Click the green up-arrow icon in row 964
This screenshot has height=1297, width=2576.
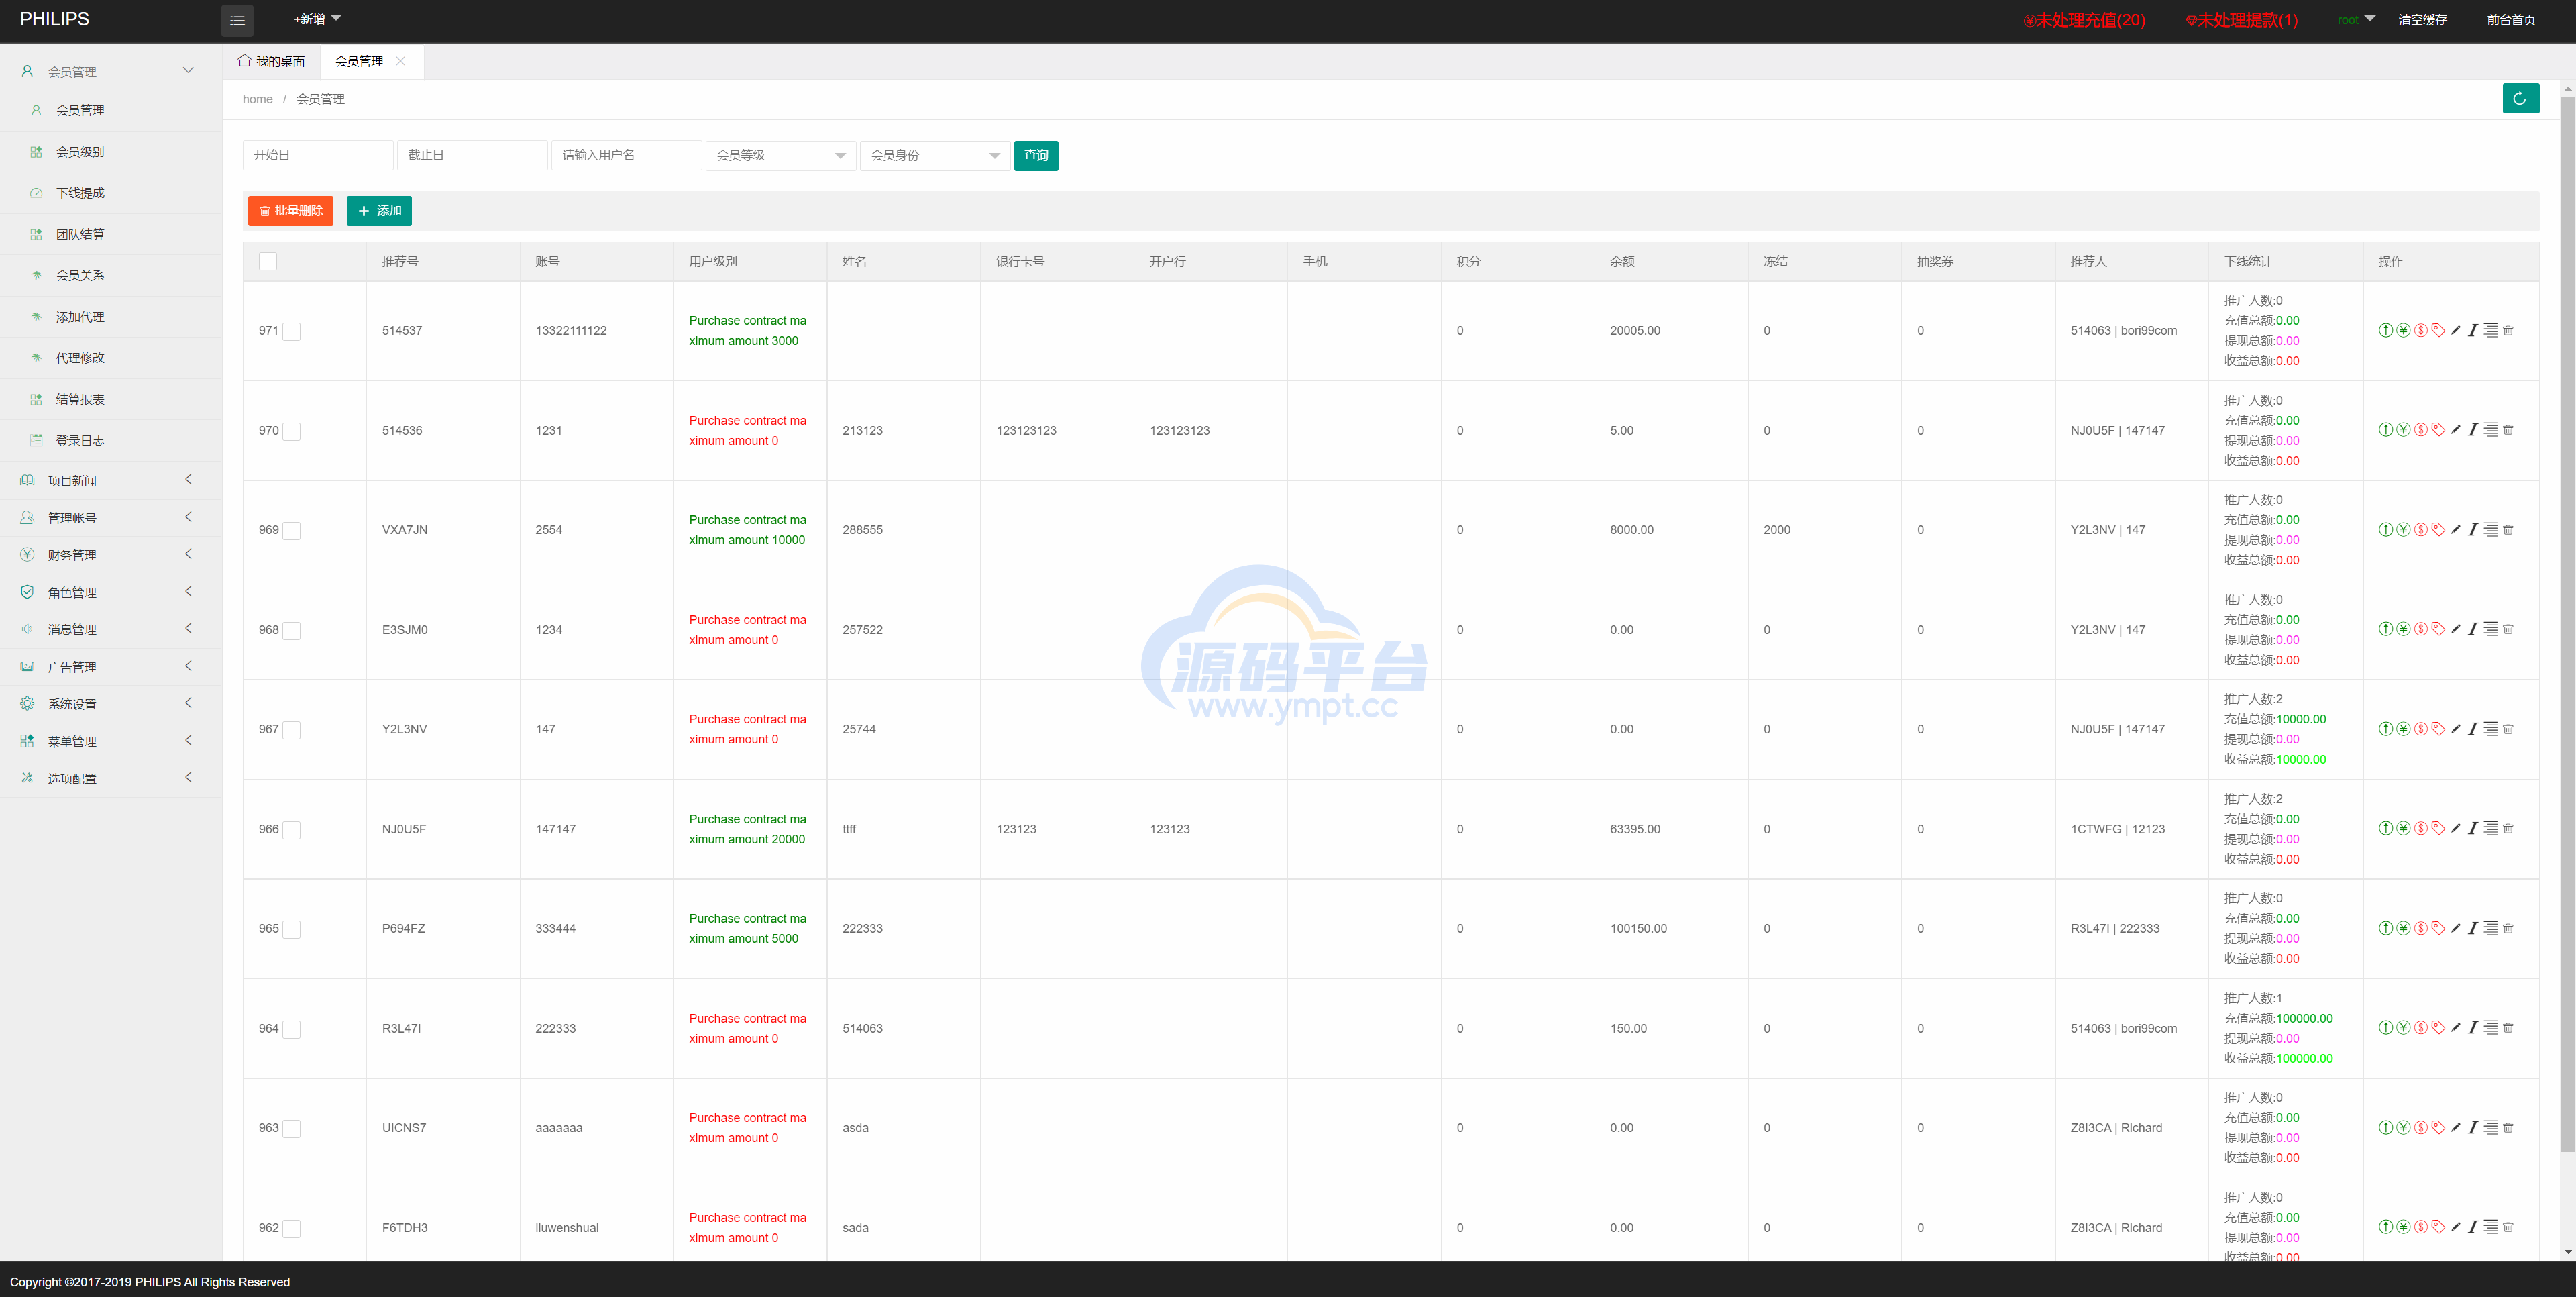[2385, 1028]
